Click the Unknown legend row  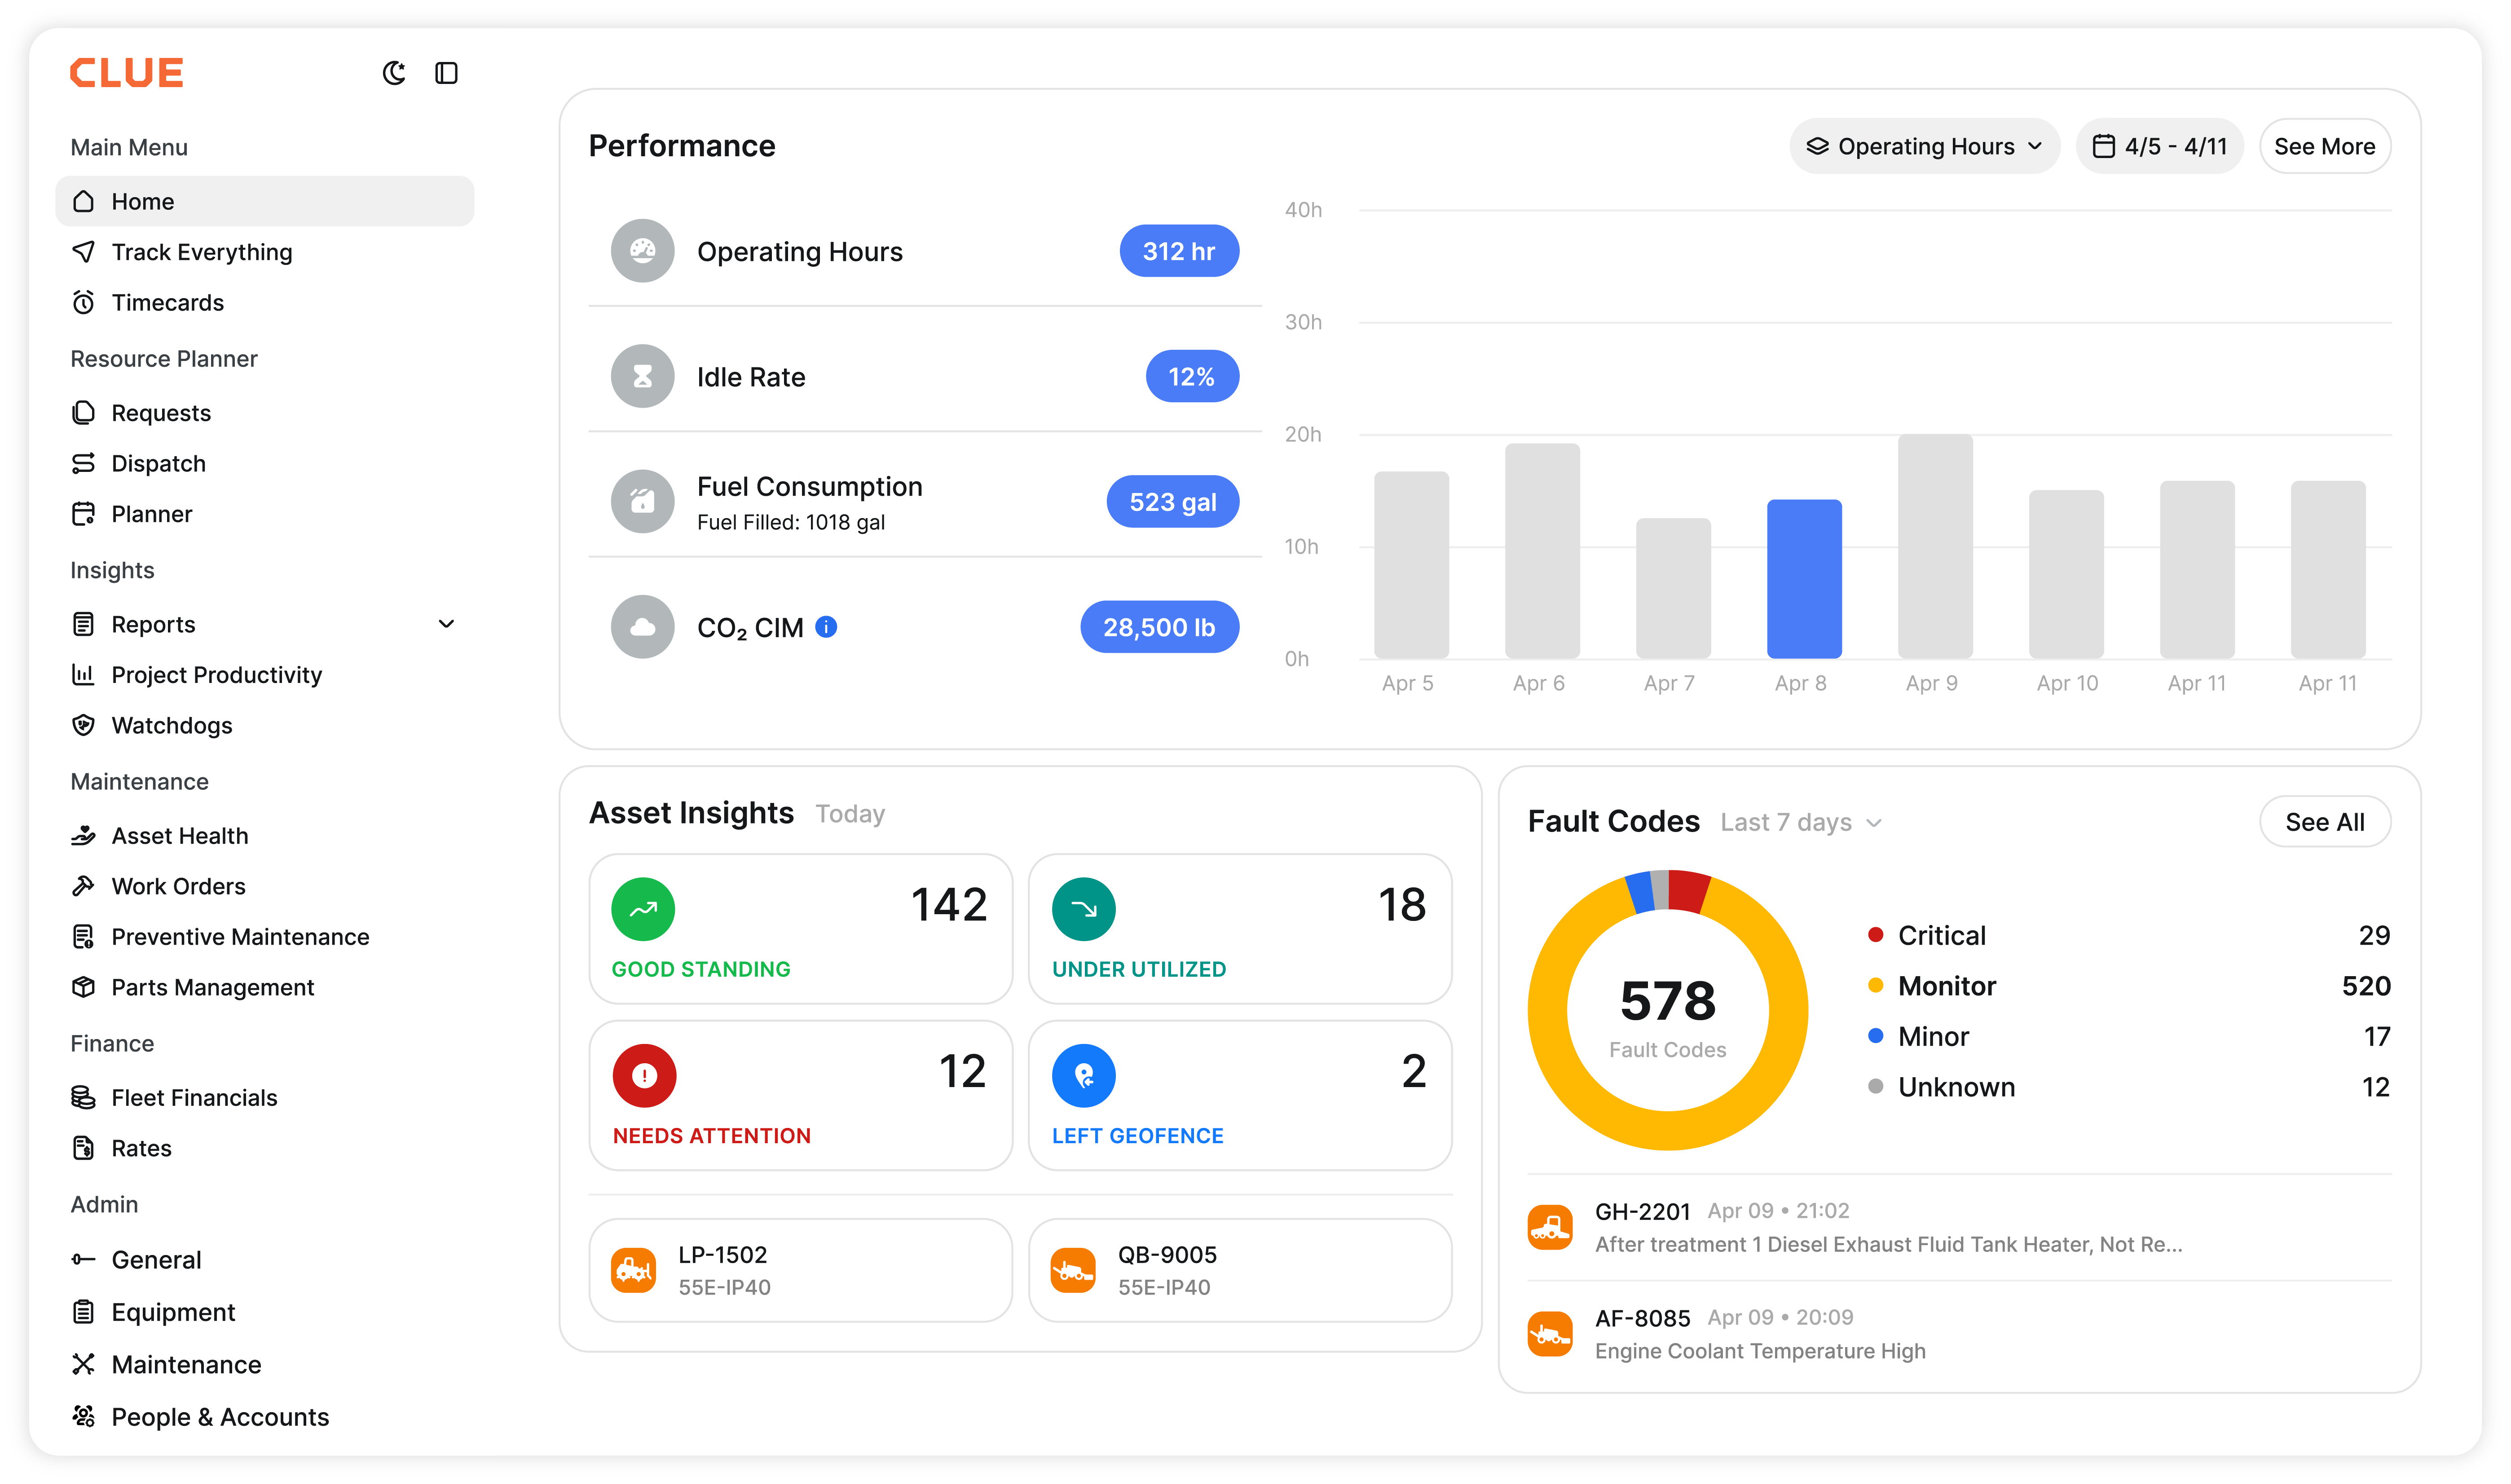[x=2129, y=1087]
